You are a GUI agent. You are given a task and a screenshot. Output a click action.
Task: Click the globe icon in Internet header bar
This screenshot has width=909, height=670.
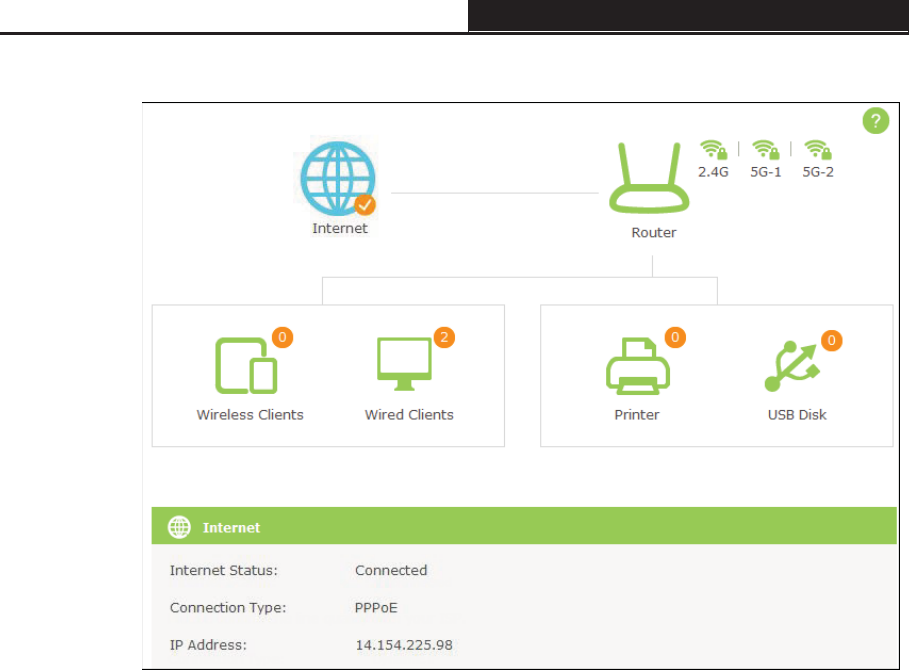coord(179,527)
